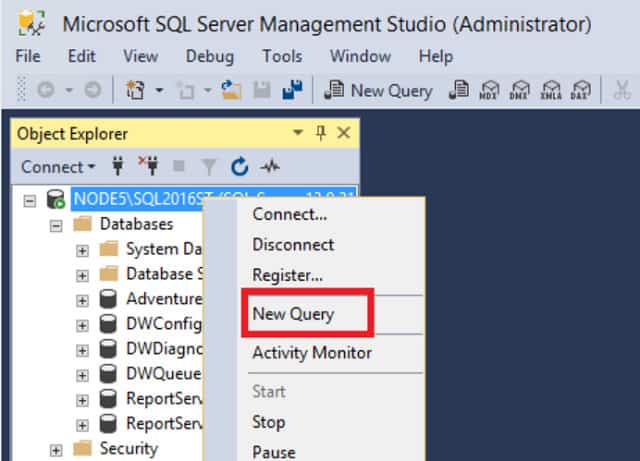
Task: Click the Disconnect plug icon with red X
Action: (149, 166)
